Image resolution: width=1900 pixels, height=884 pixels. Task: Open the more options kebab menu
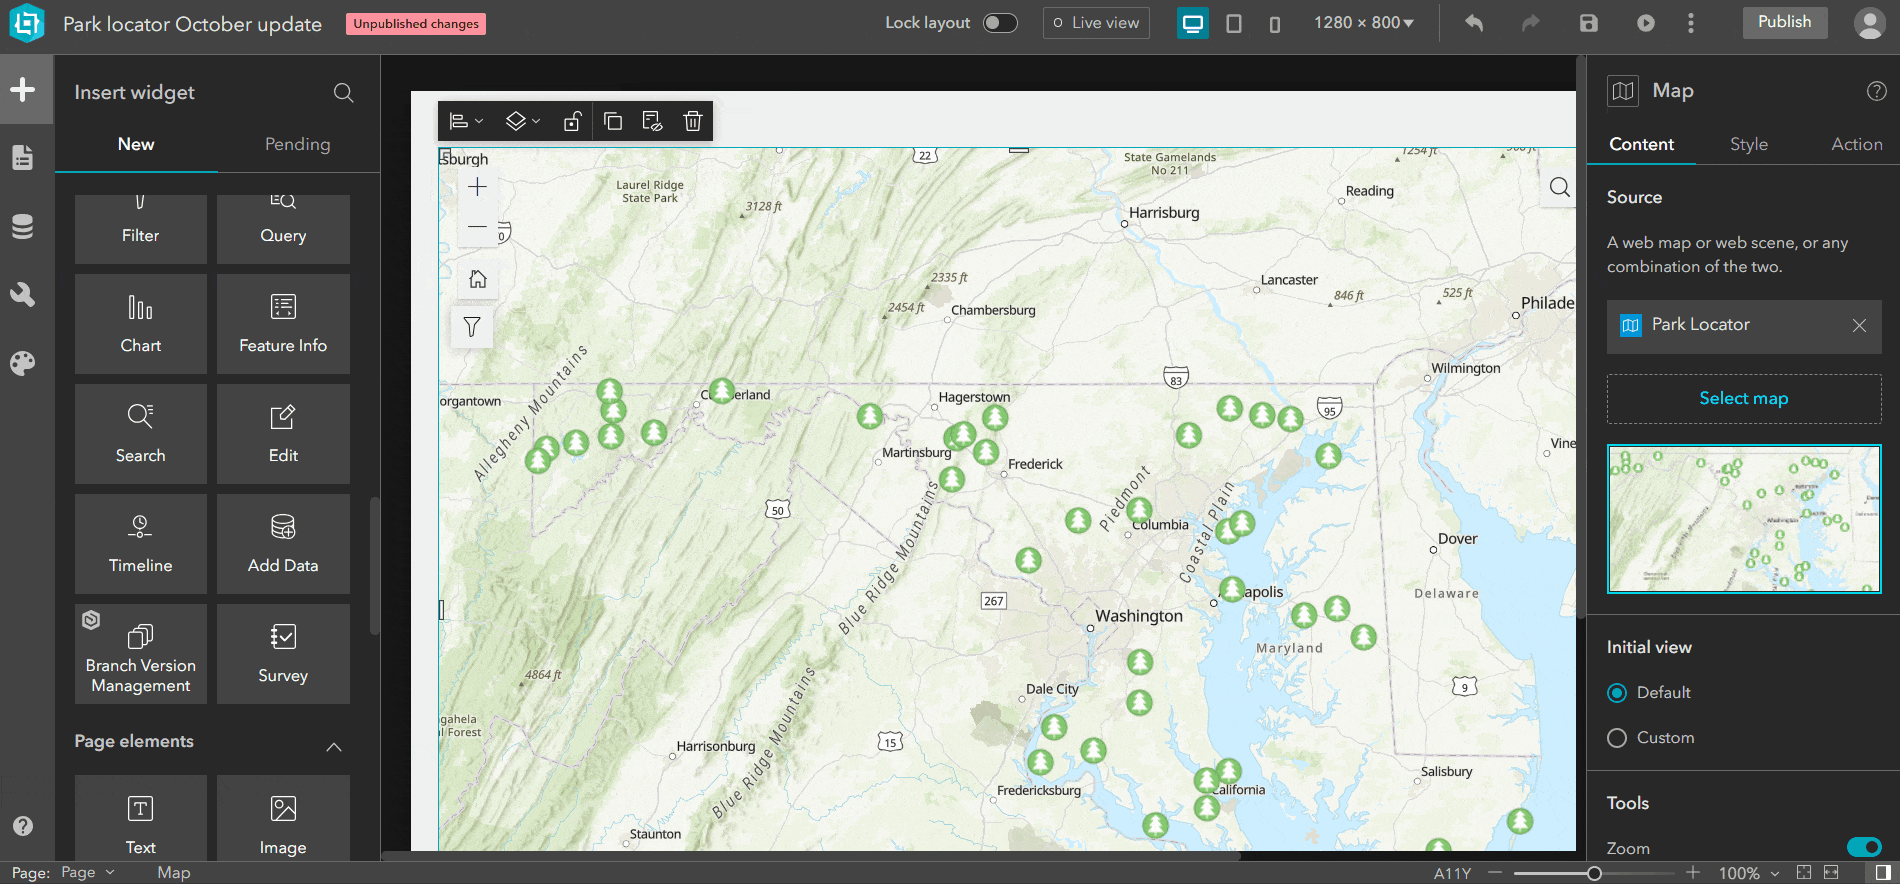[x=1691, y=23]
